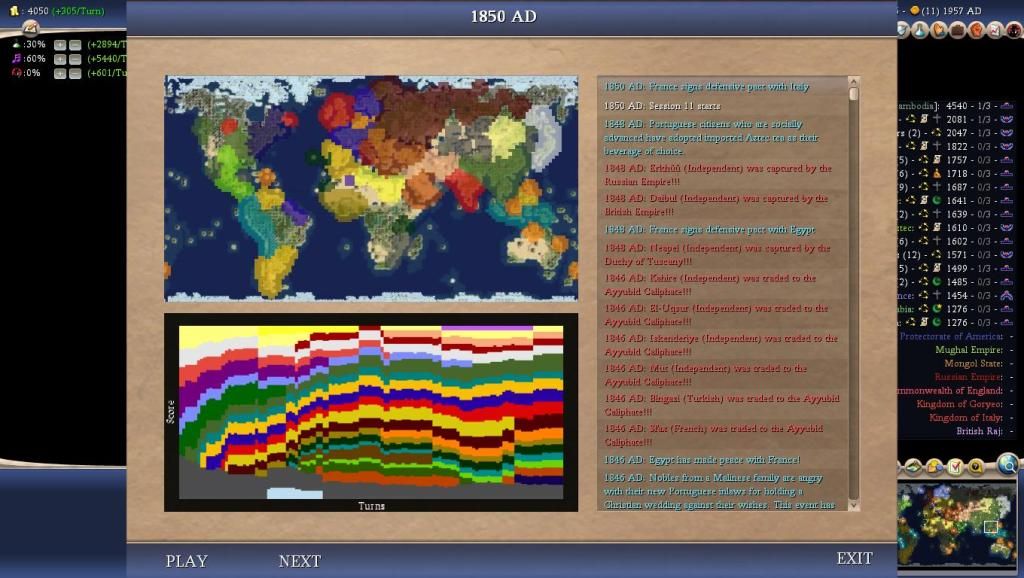Screen dimensions: 1024x578
Task: Select log entry 'Daibul captured by British Empire'
Action: [722, 204]
